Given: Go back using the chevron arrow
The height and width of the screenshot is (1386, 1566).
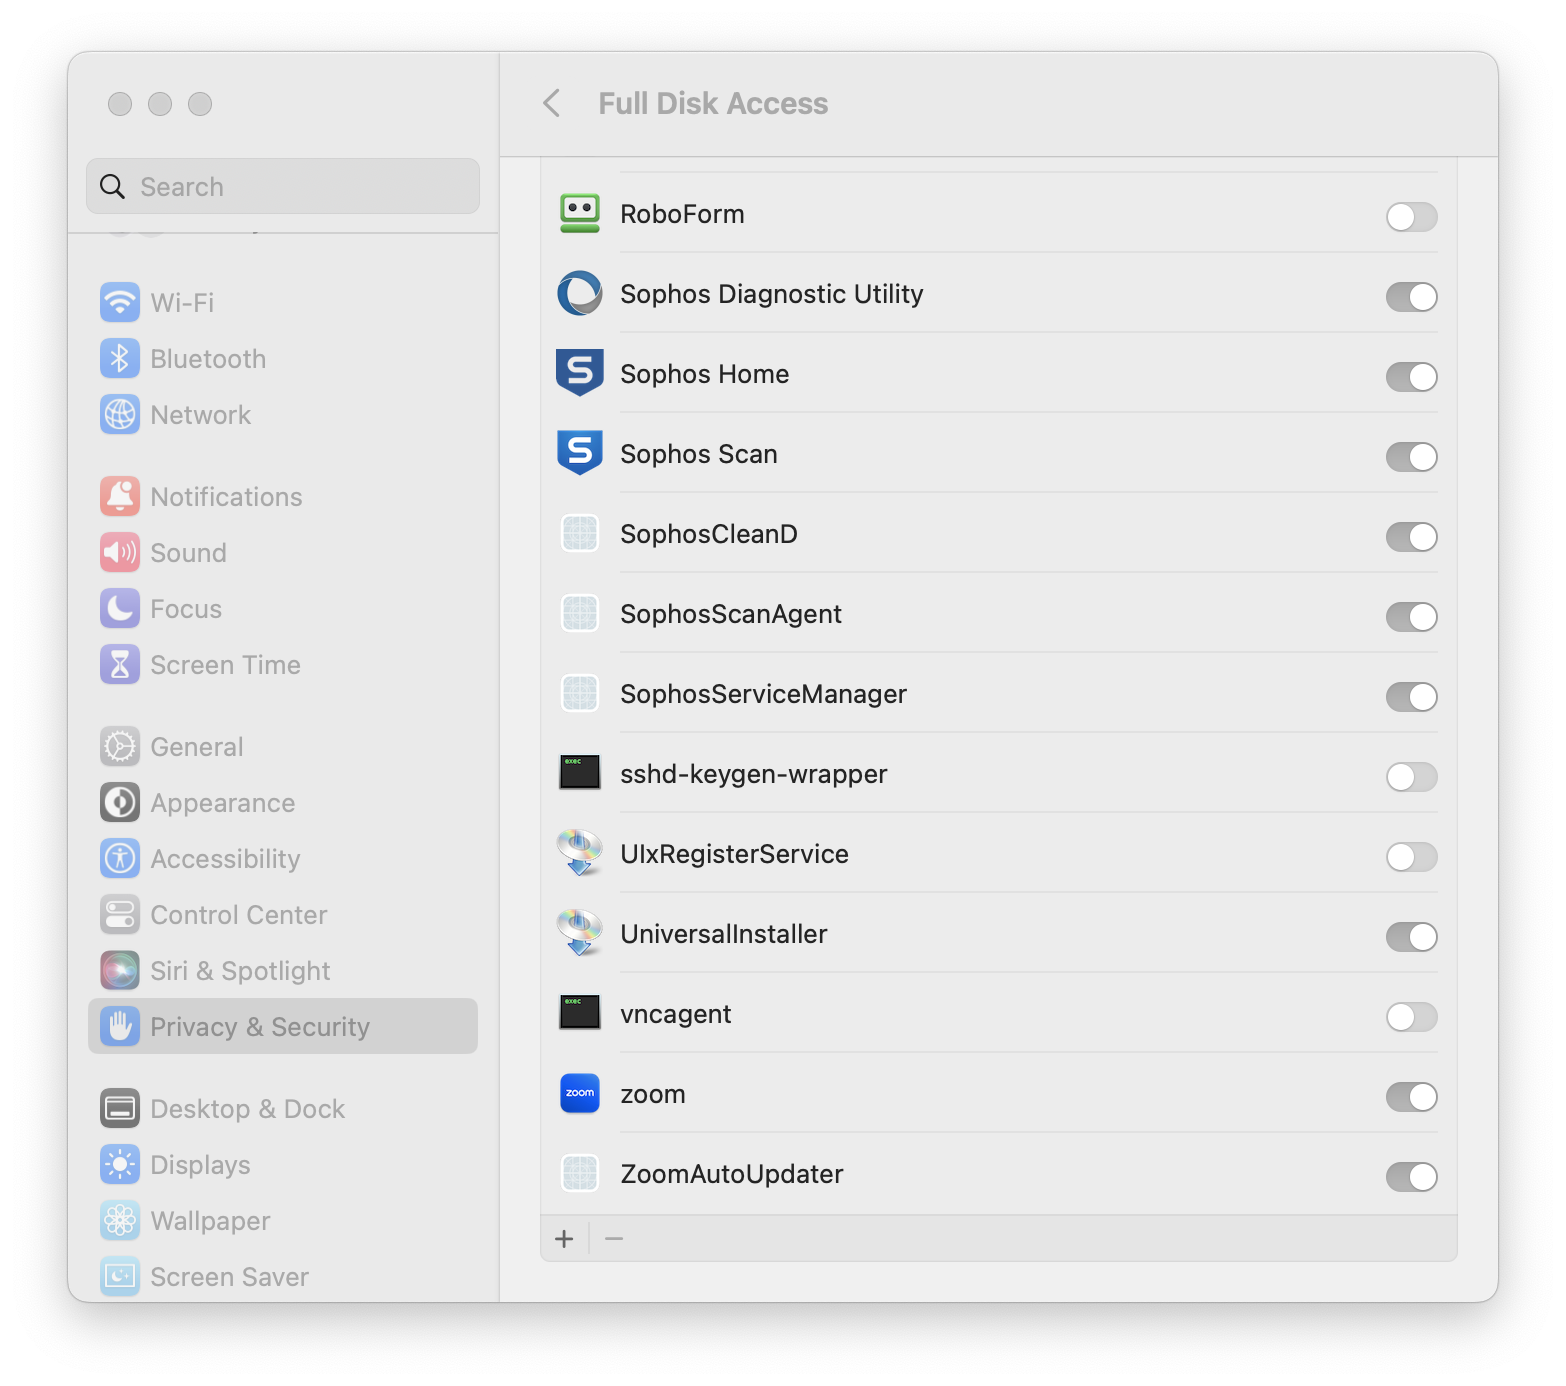Looking at the screenshot, I should point(552,103).
